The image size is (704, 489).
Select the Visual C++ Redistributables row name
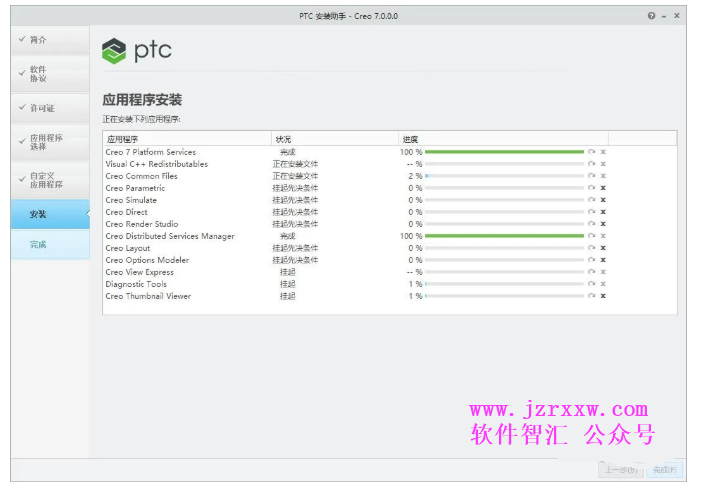coord(157,164)
